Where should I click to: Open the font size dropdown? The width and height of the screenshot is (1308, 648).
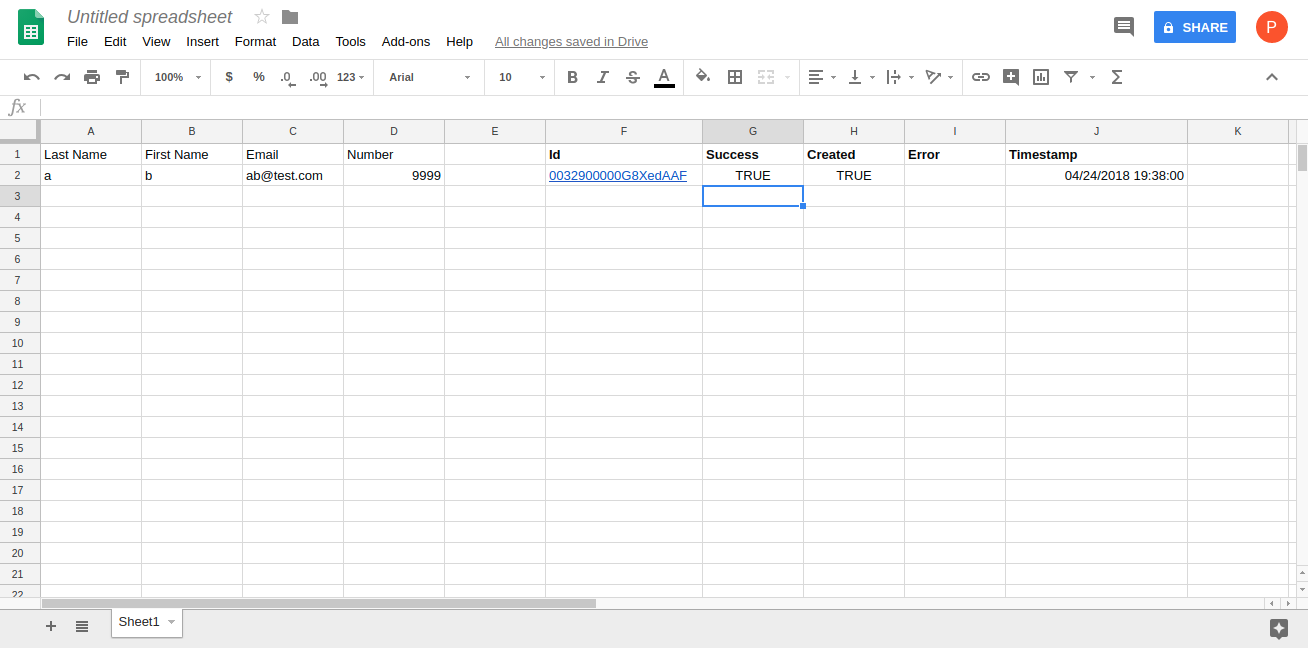(522, 77)
